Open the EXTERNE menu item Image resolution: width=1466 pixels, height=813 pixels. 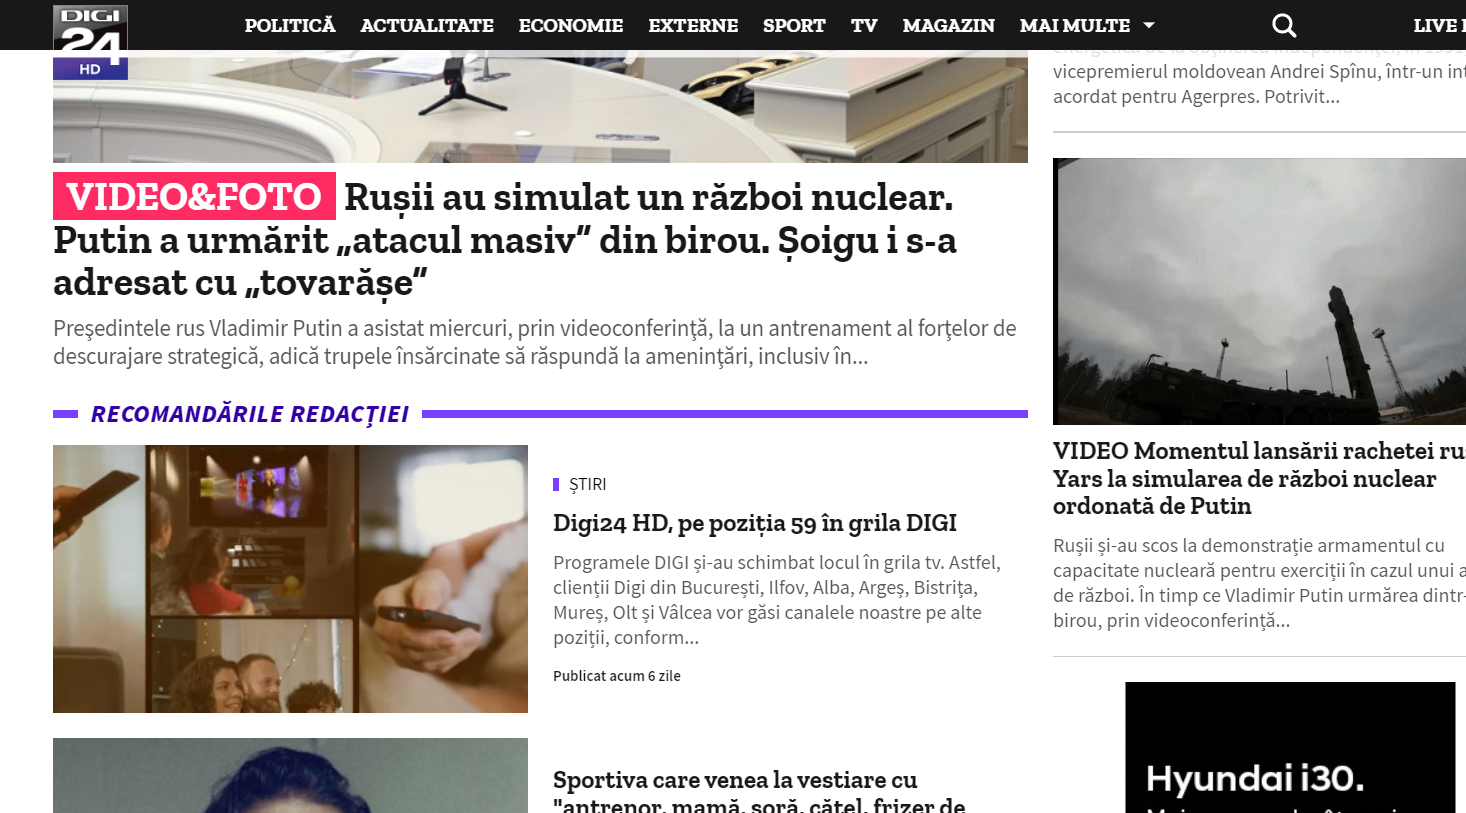click(x=693, y=25)
